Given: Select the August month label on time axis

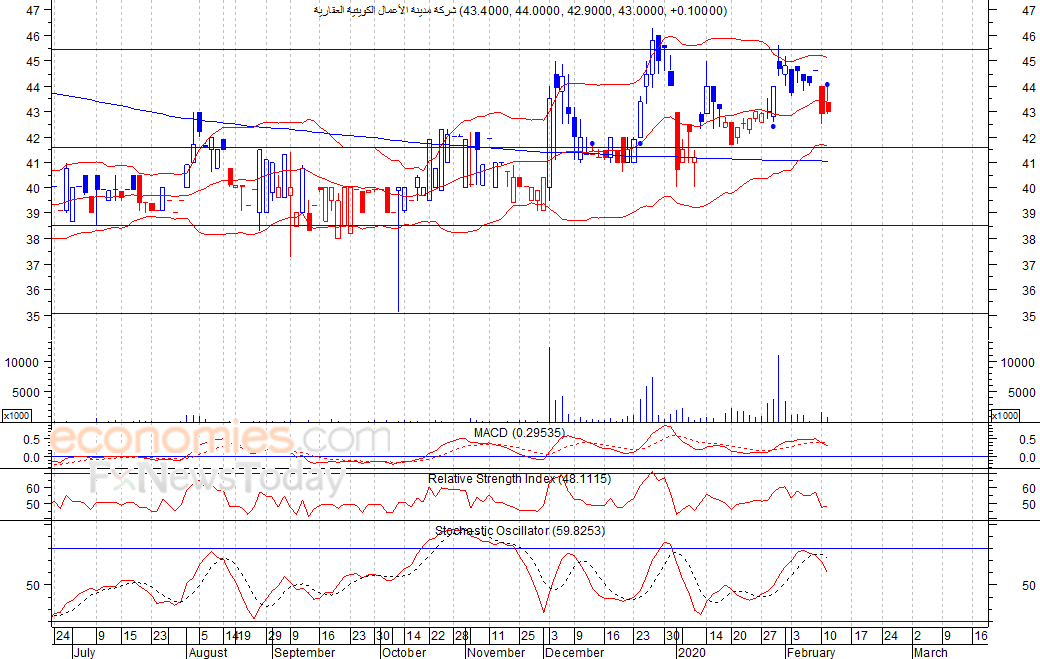Looking at the screenshot, I should [x=208, y=652].
